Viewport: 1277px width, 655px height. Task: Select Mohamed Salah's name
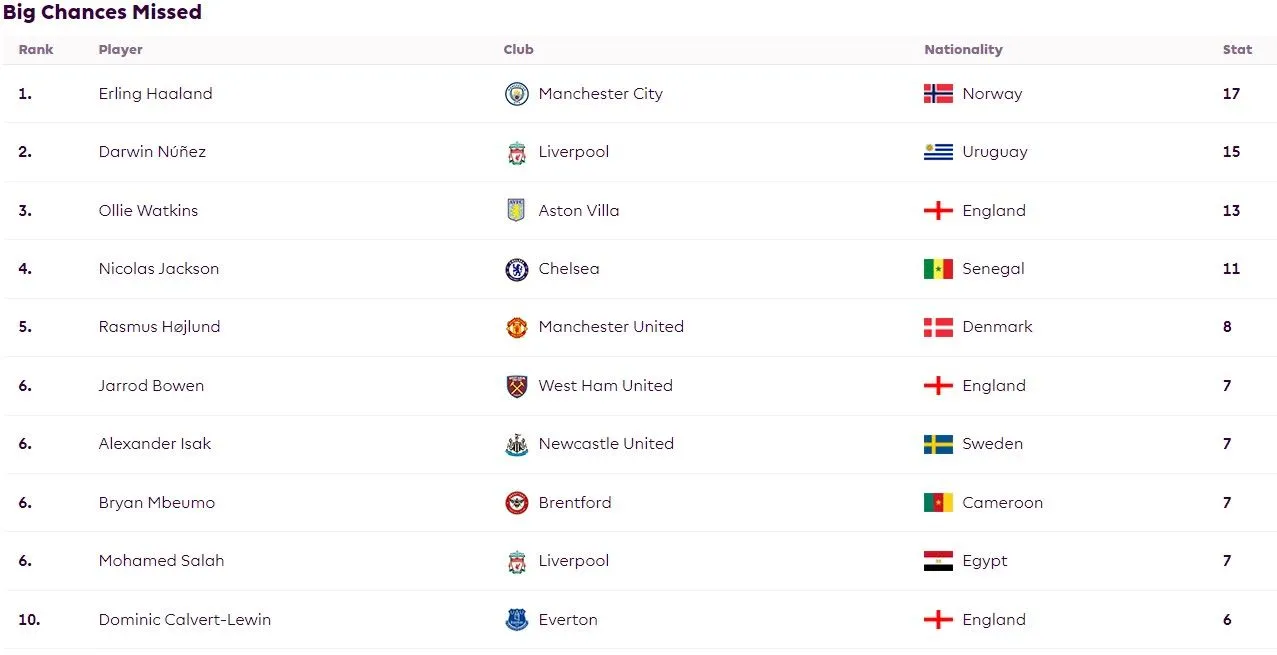point(161,561)
